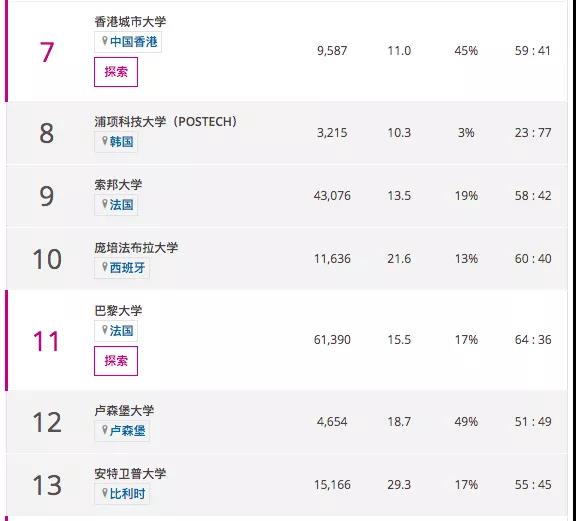Image resolution: width=576 pixels, height=521 pixels.
Task: Click the map pin icon beside 卢森堡
Action: pos(105,430)
